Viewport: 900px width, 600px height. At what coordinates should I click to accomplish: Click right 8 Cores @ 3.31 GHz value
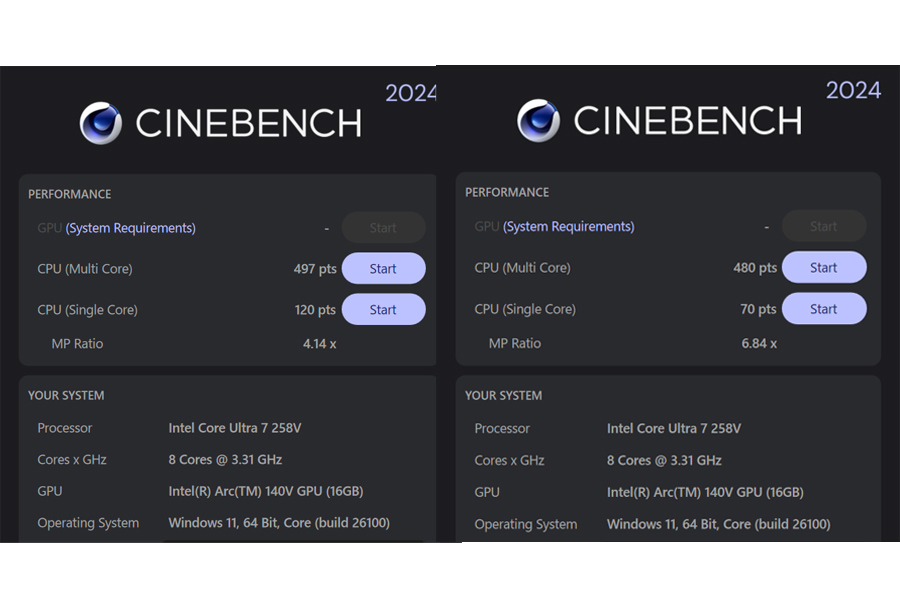664,460
